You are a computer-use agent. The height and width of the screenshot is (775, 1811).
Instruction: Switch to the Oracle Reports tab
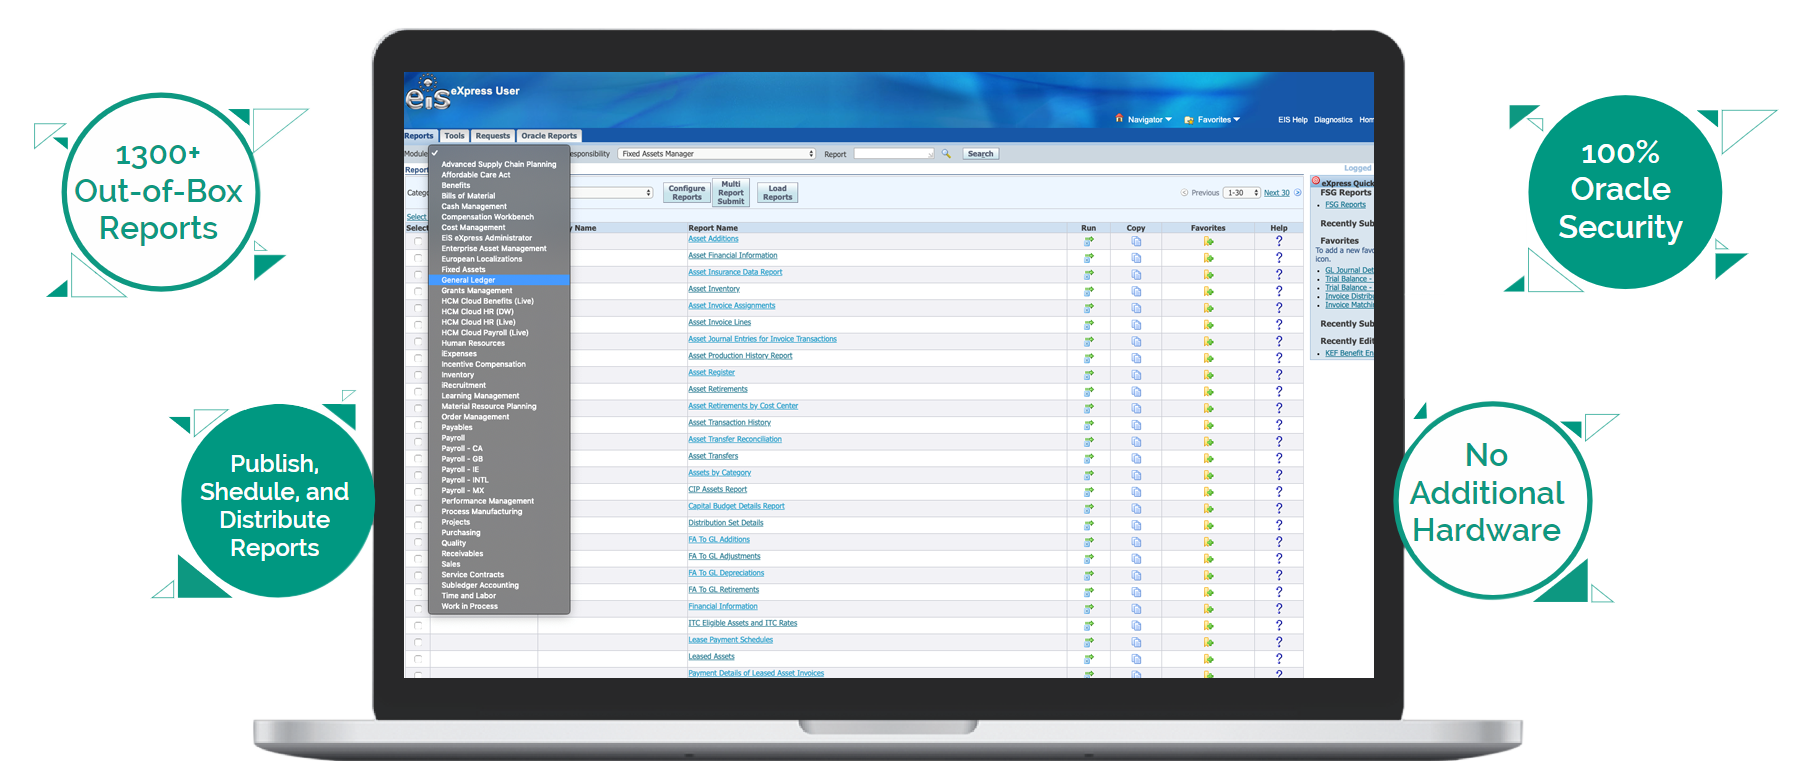549,136
